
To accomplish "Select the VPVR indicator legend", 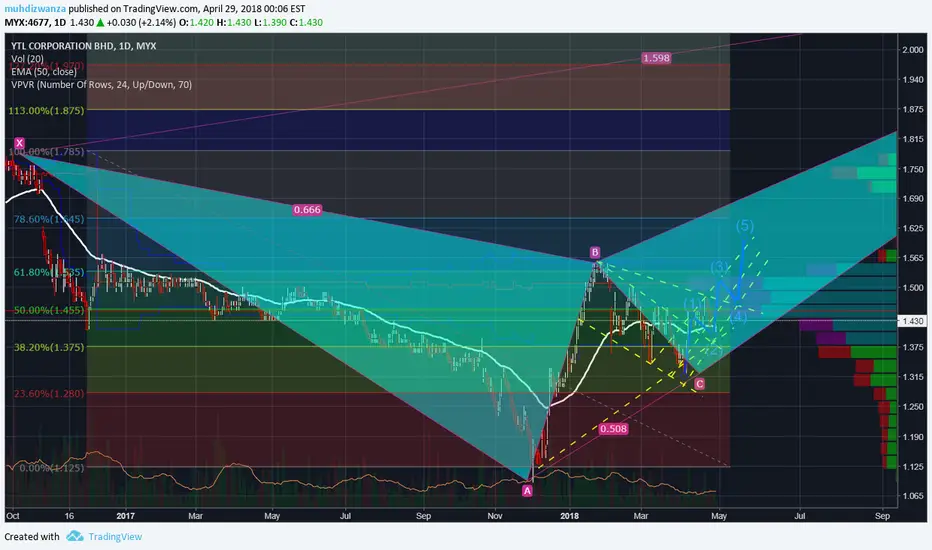I will 102,85.
